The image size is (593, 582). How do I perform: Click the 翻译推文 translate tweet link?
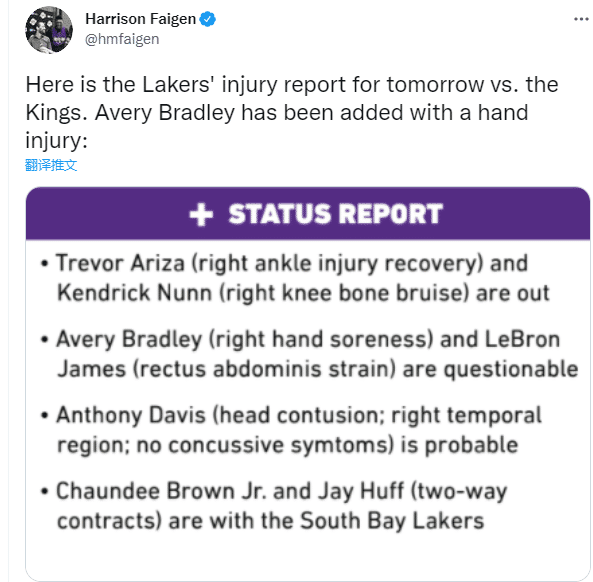click(x=51, y=165)
